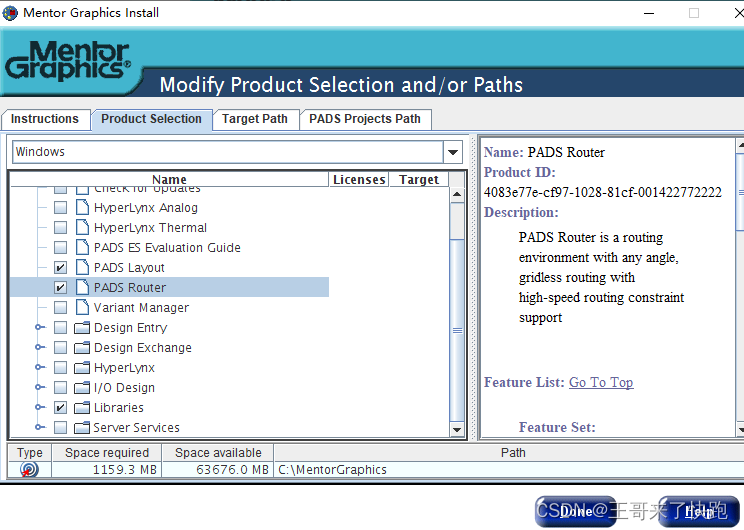Uncheck the PADS Router checkbox

tap(60, 287)
